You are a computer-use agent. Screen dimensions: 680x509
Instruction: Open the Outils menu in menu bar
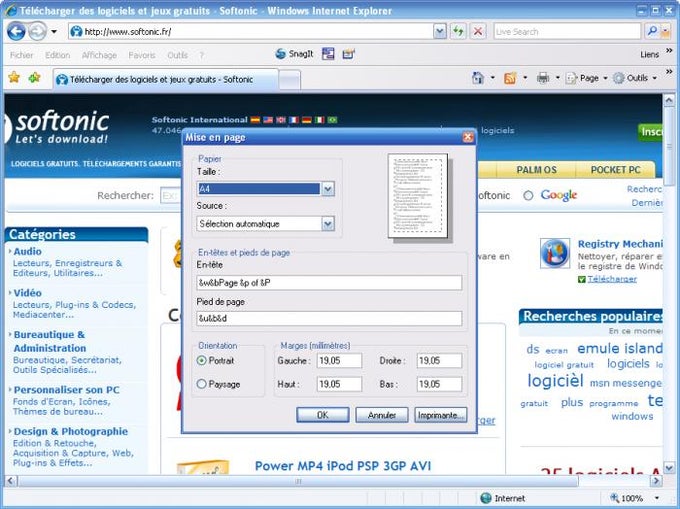177,55
